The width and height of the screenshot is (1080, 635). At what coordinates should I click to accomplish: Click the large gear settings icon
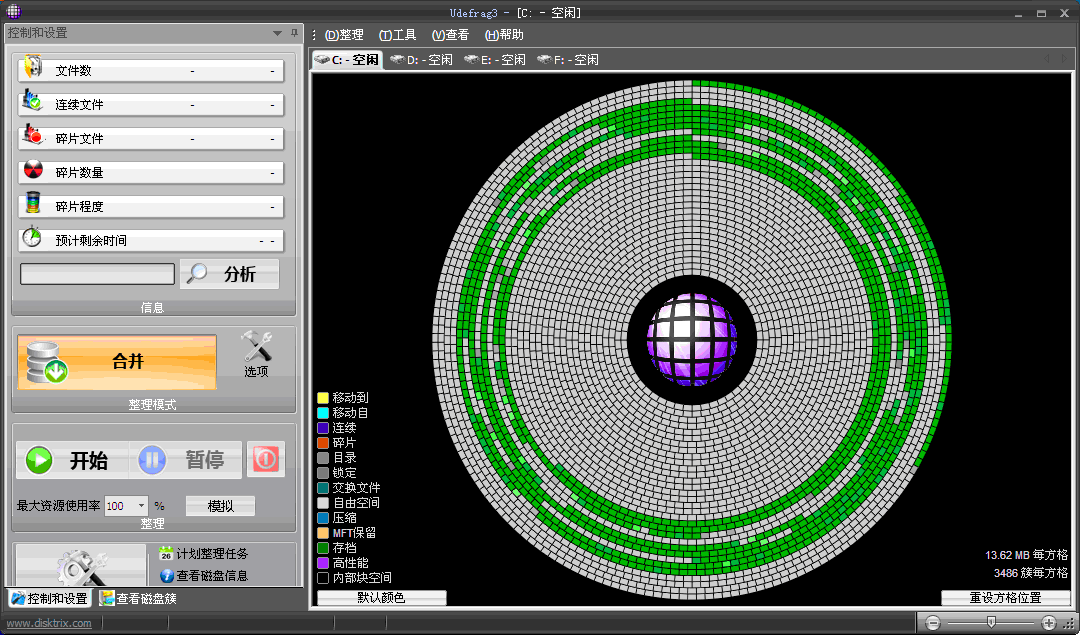click(x=80, y=570)
